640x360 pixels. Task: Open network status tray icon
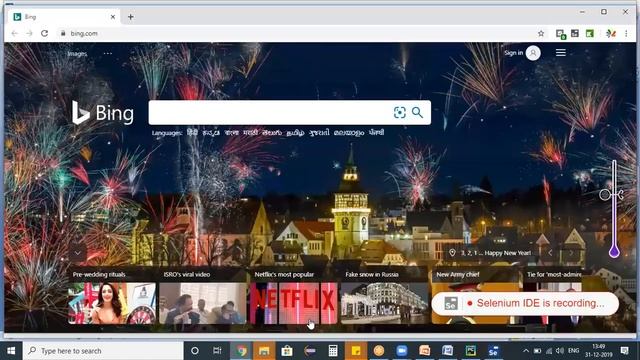click(x=549, y=351)
